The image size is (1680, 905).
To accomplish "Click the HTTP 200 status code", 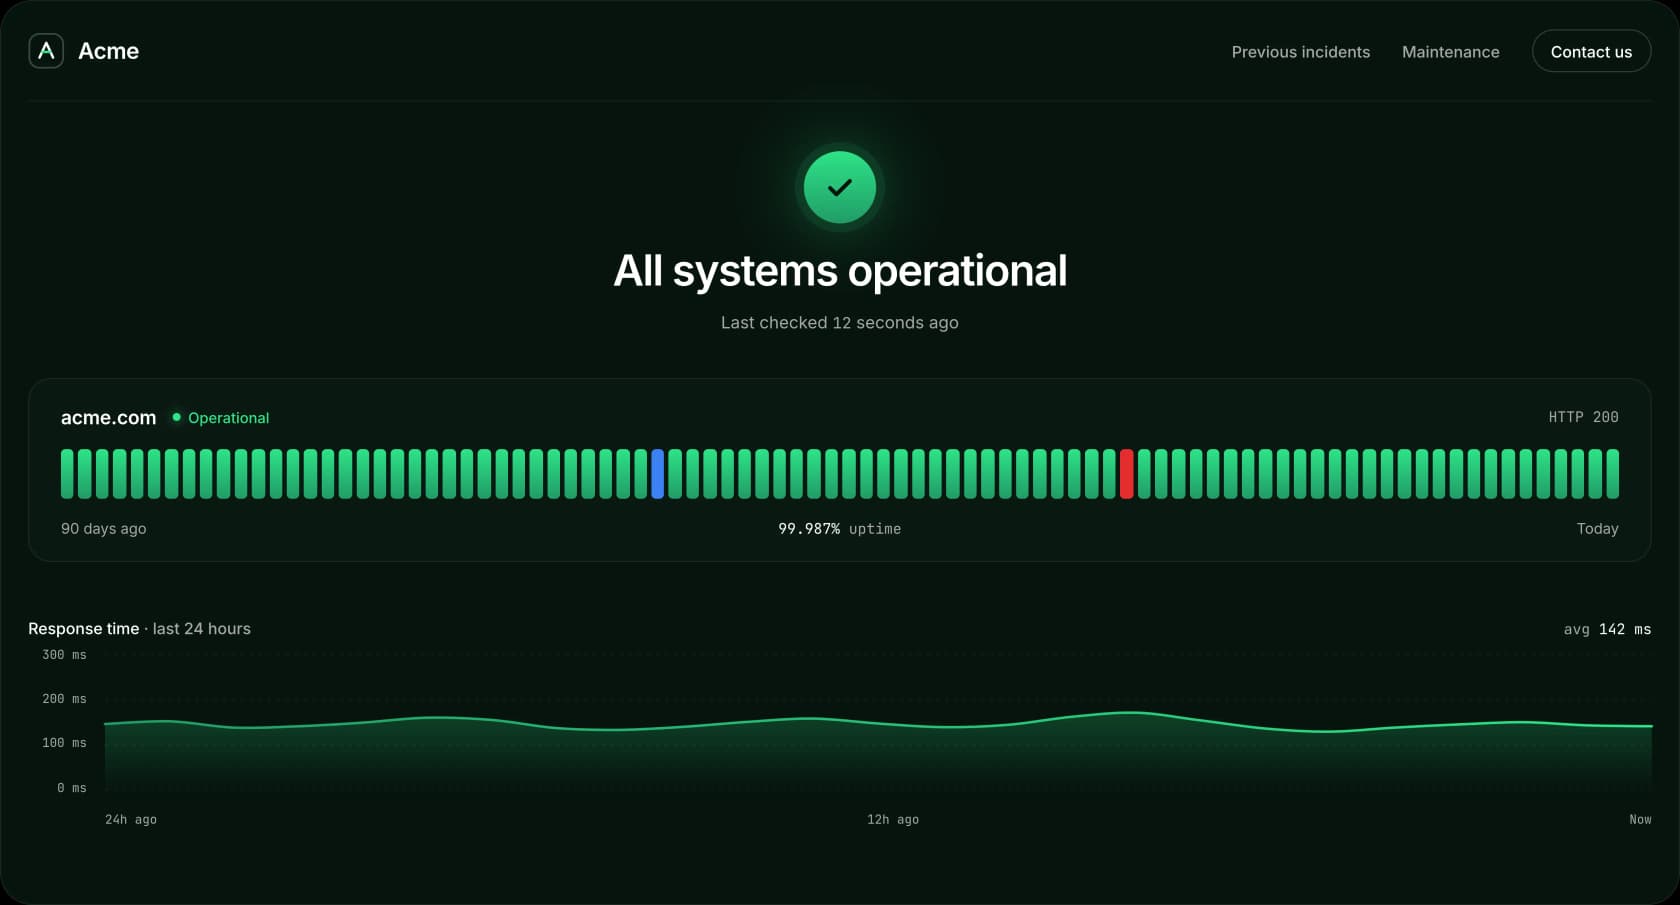I will pos(1583,417).
